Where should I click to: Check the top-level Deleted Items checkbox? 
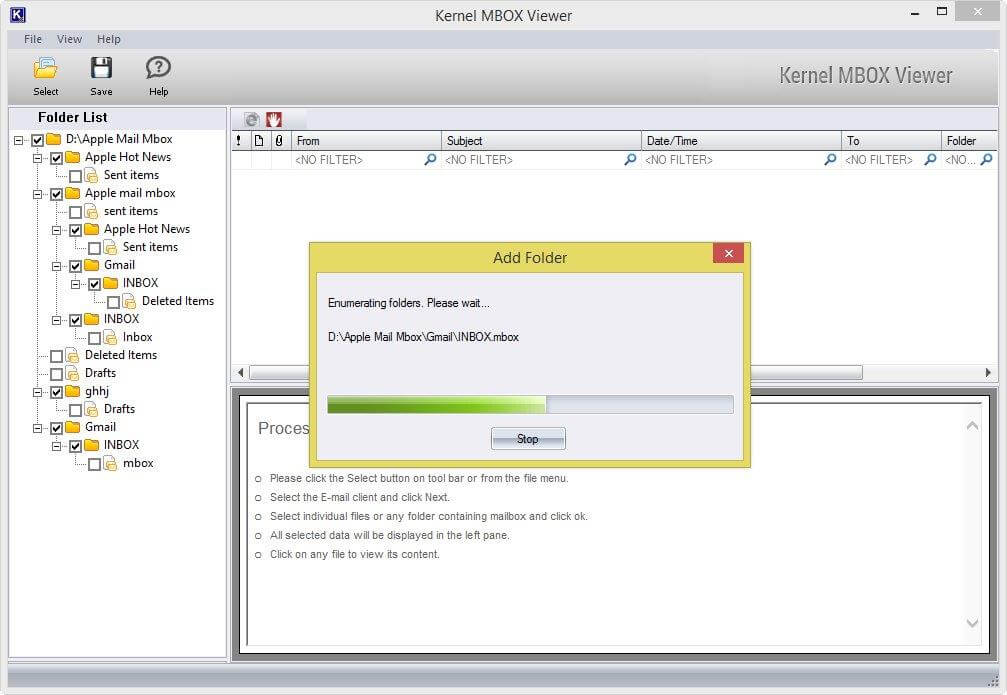pyautogui.click(x=57, y=356)
